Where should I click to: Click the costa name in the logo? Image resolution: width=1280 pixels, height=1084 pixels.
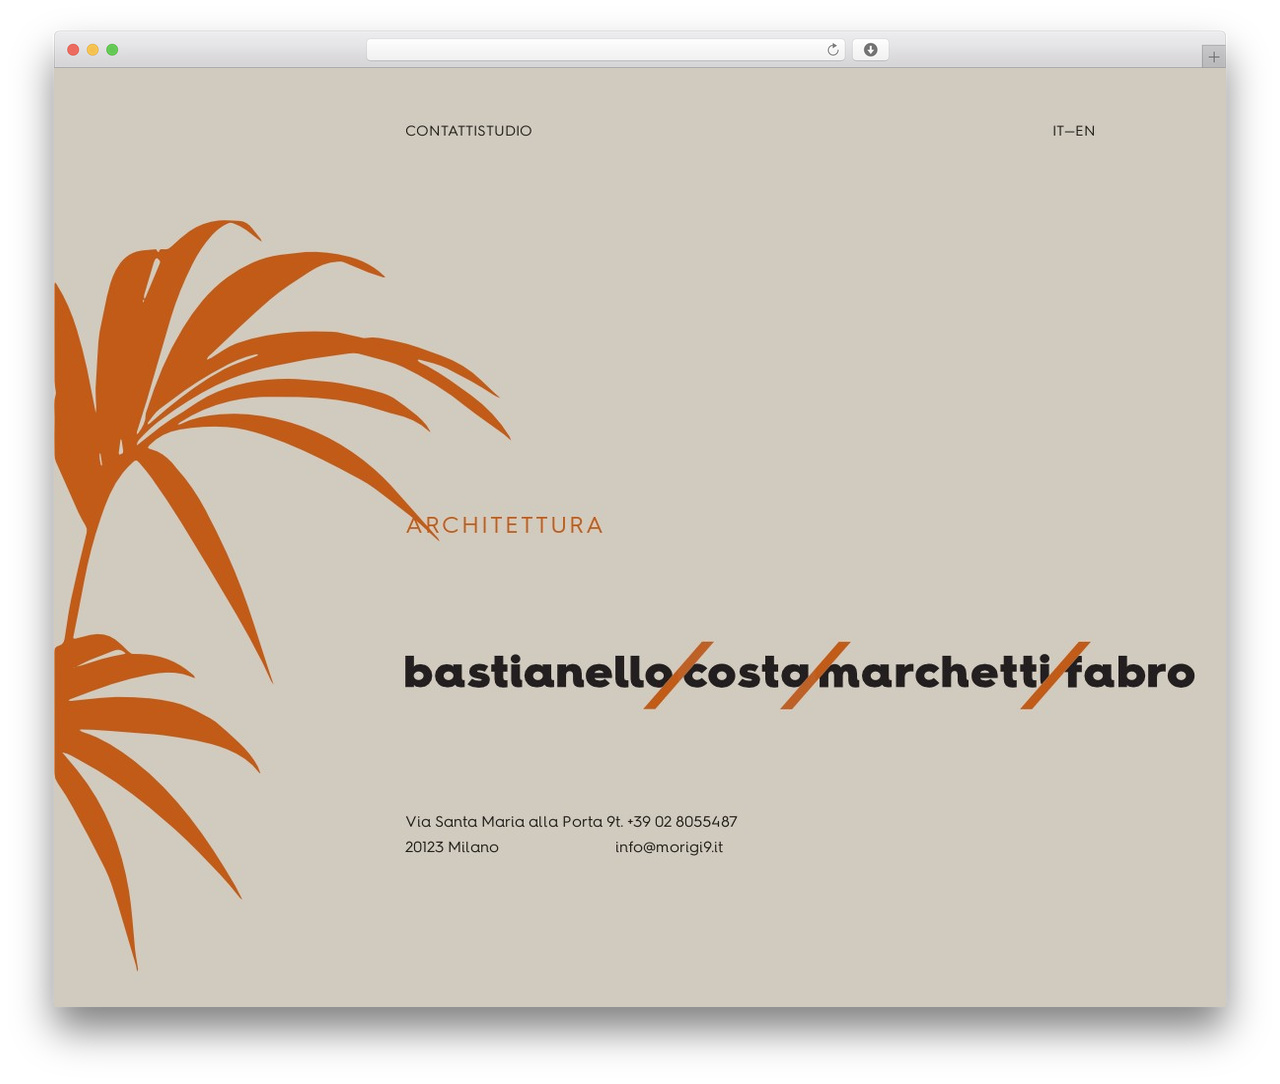coord(747,673)
